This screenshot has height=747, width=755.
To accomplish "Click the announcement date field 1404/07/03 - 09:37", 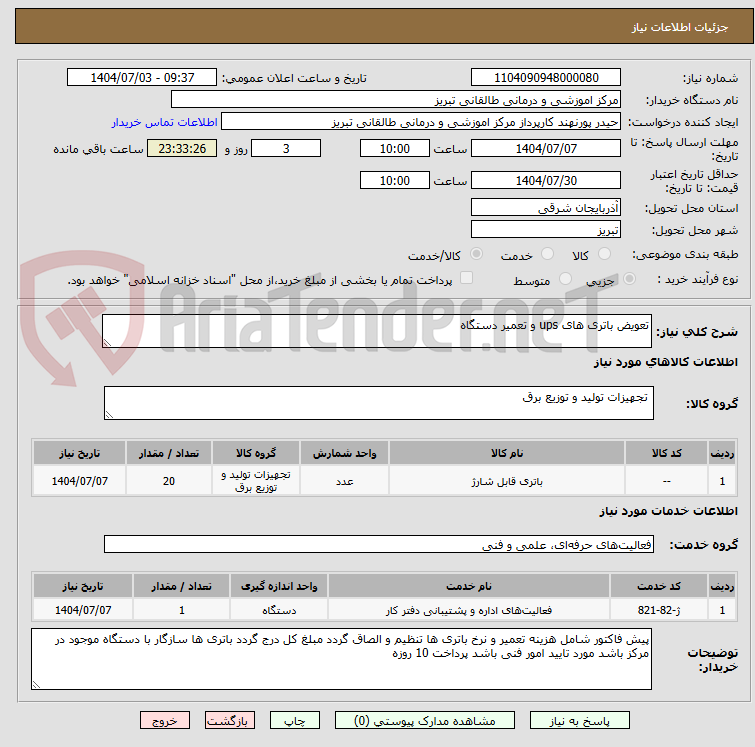I will 142,78.
